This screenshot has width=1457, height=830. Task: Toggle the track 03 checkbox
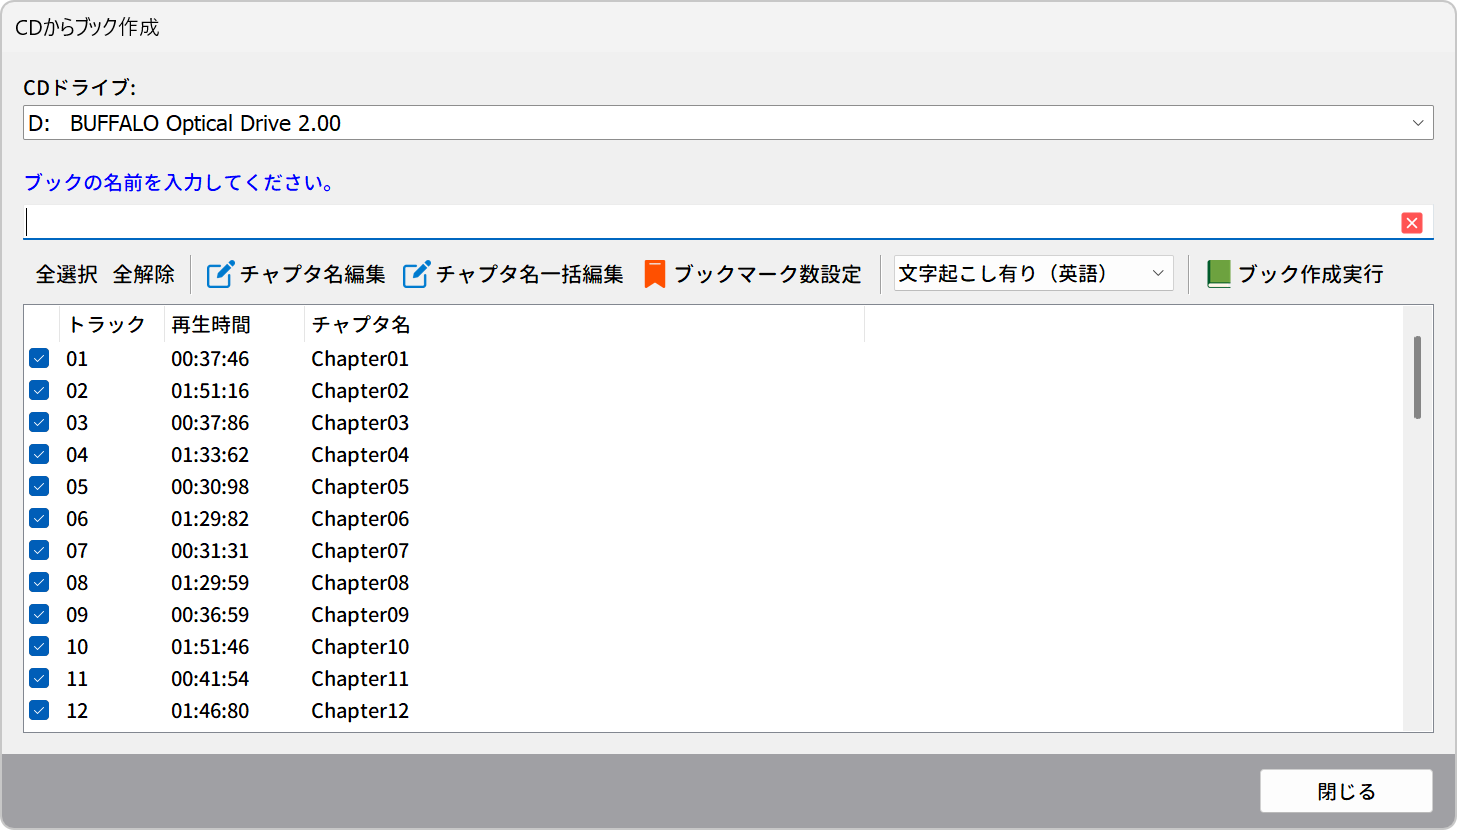(x=39, y=422)
